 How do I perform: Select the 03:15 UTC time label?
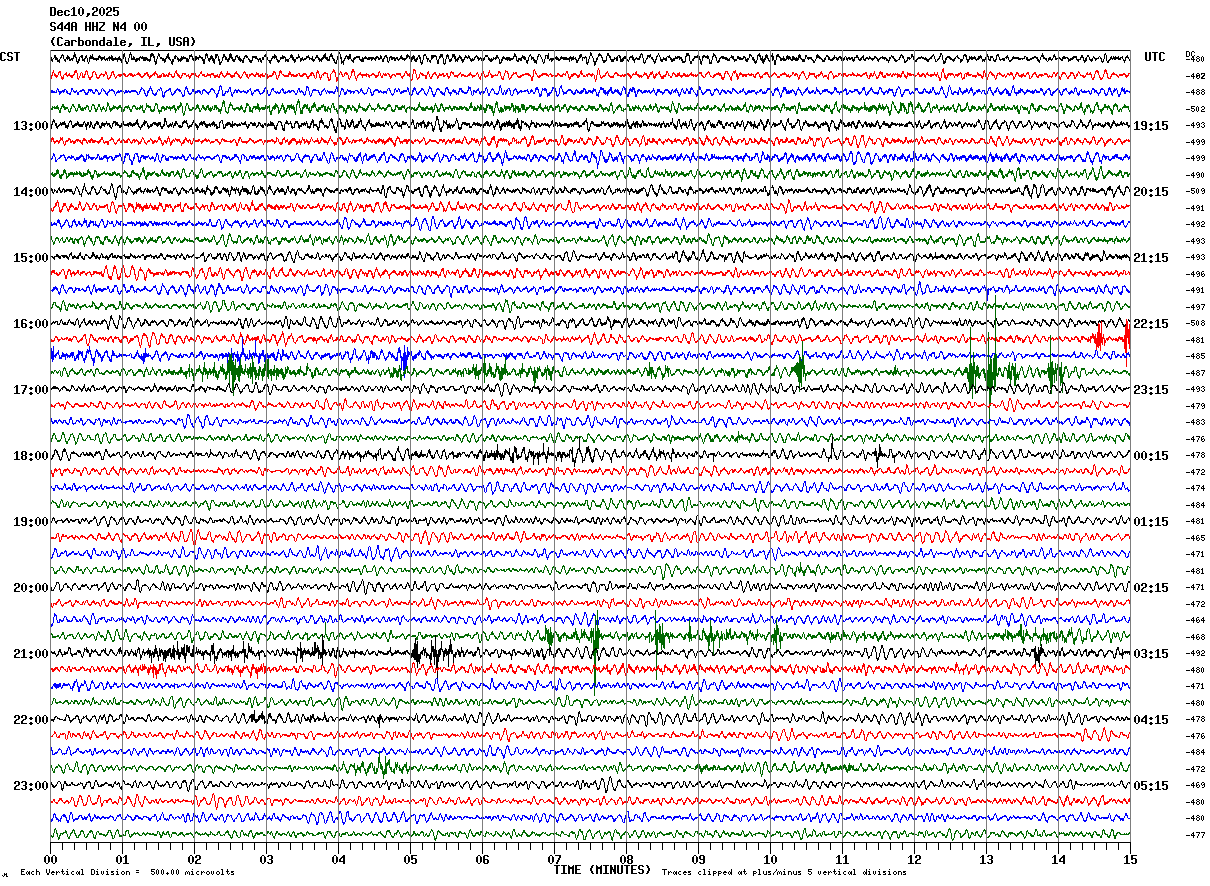pos(1151,653)
